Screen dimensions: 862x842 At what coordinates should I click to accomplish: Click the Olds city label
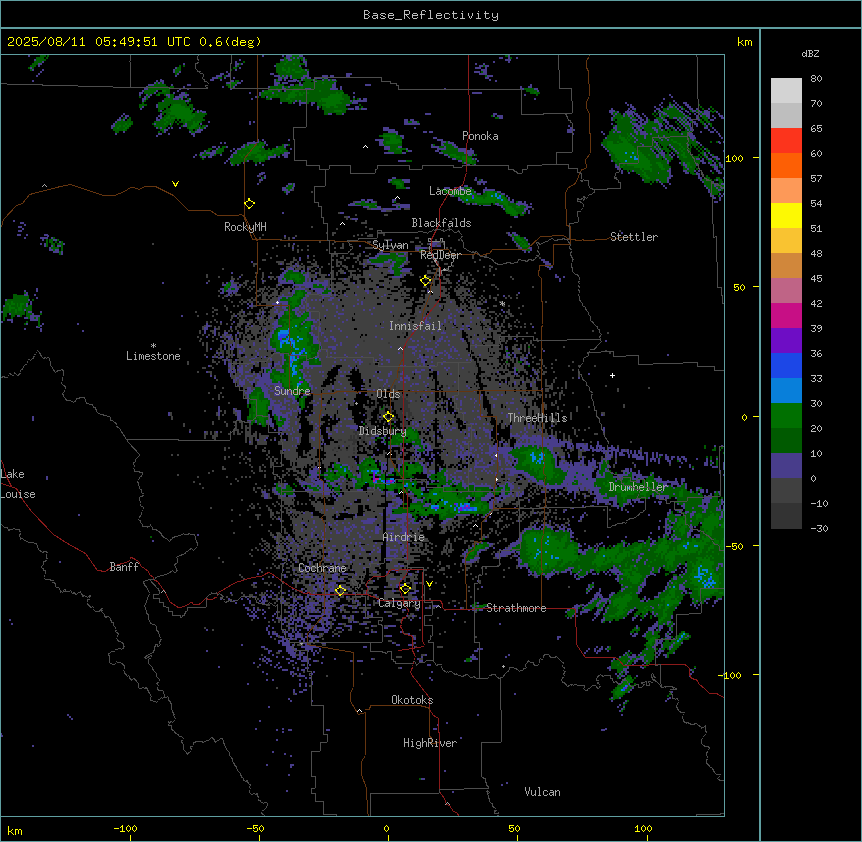pos(388,394)
